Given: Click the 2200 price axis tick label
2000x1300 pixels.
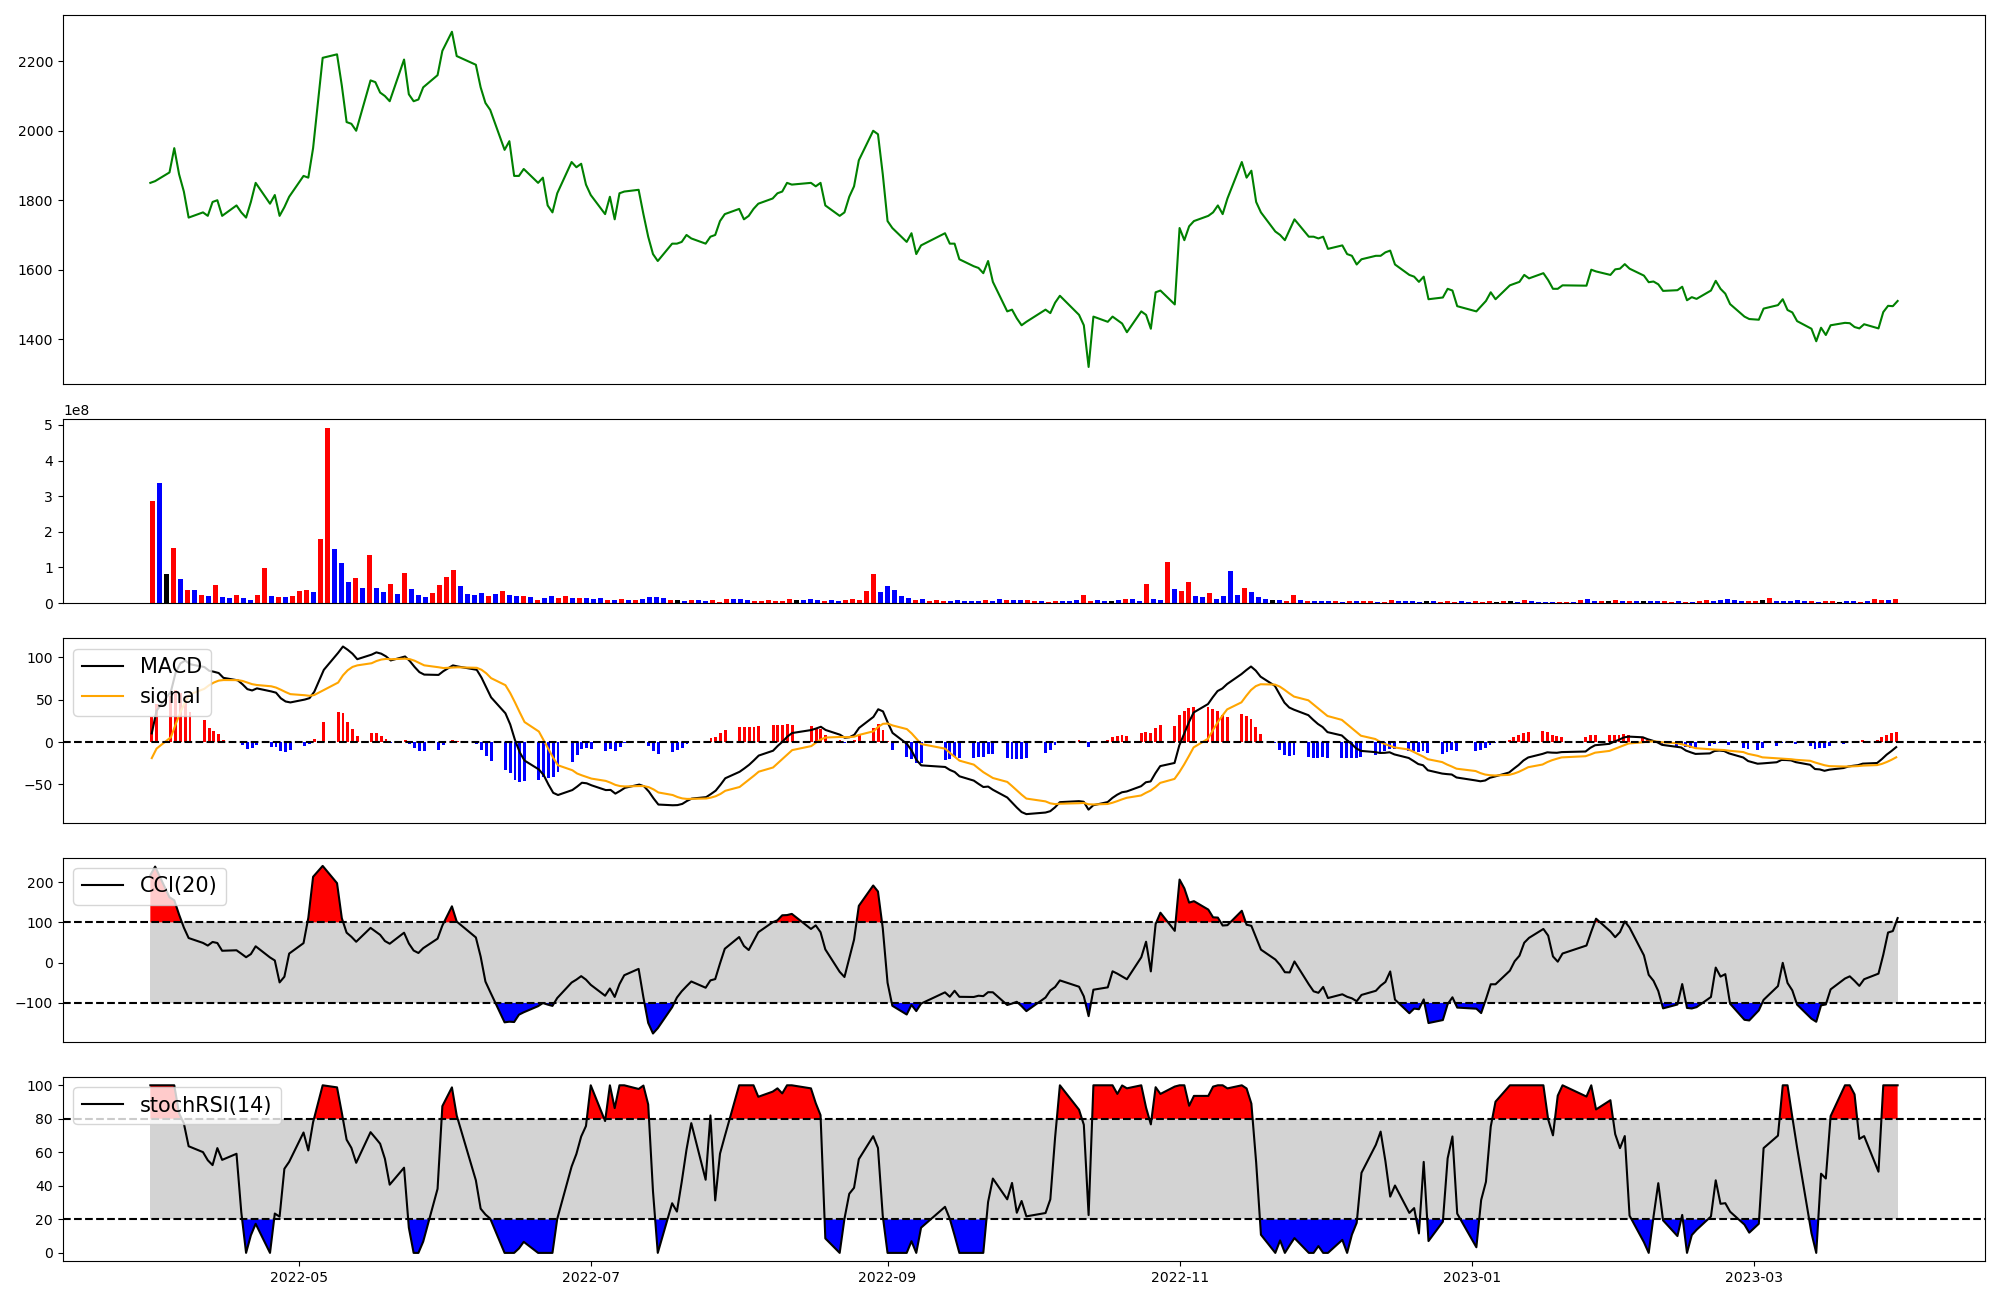Looking at the screenshot, I should tap(36, 62).
